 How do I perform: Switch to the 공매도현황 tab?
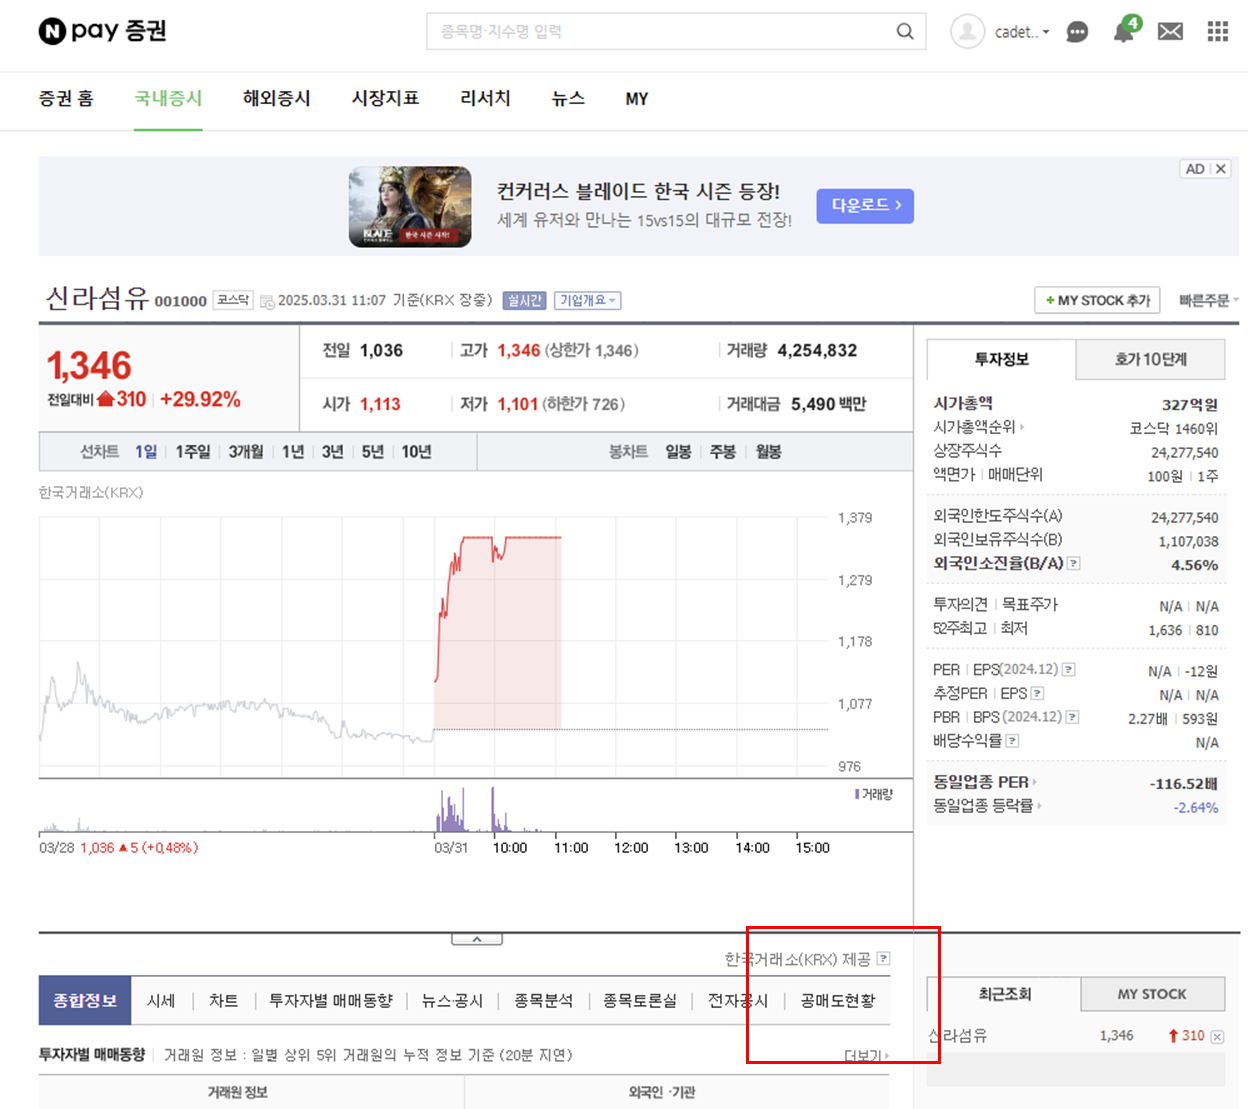click(838, 1000)
